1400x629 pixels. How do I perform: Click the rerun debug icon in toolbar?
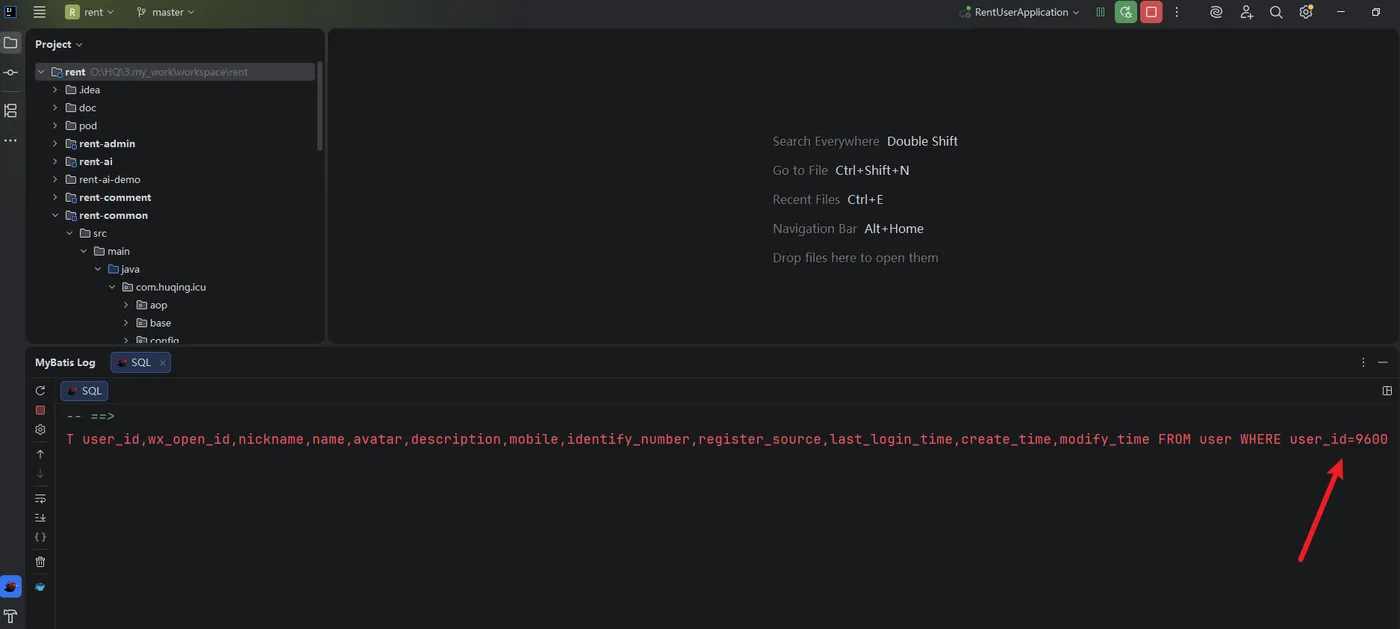click(1126, 12)
